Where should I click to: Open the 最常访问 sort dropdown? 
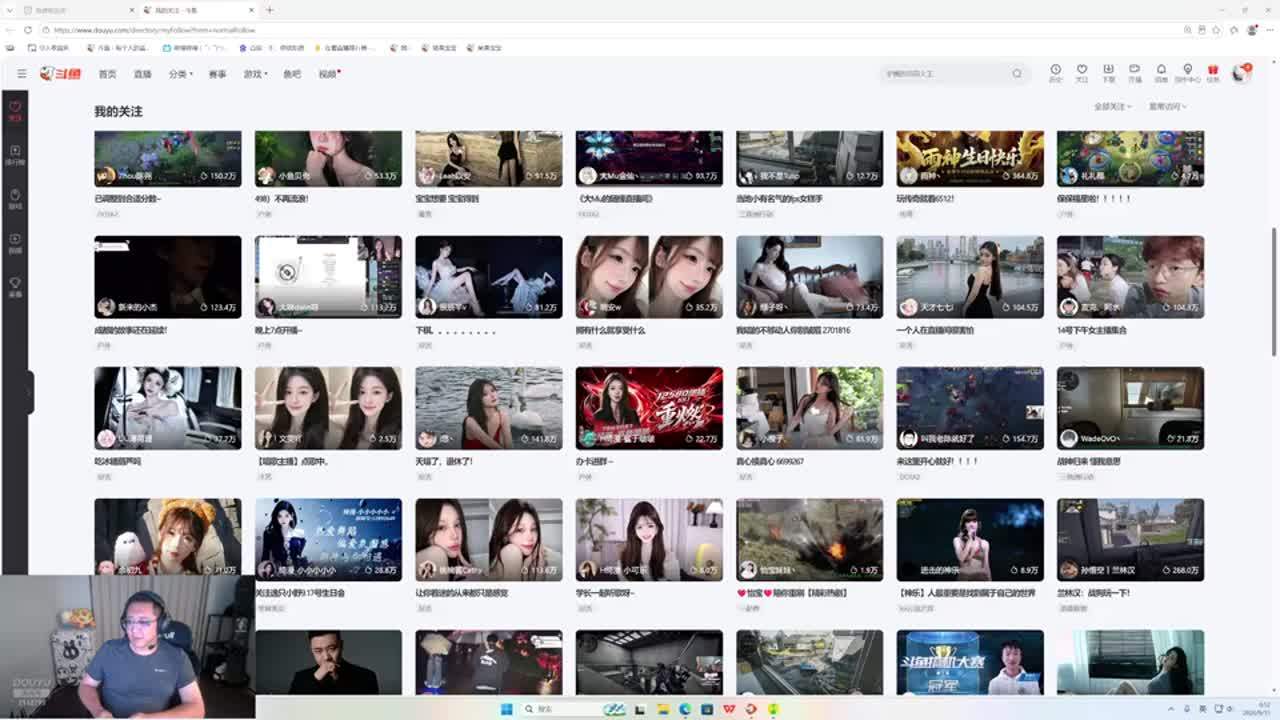[1167, 106]
